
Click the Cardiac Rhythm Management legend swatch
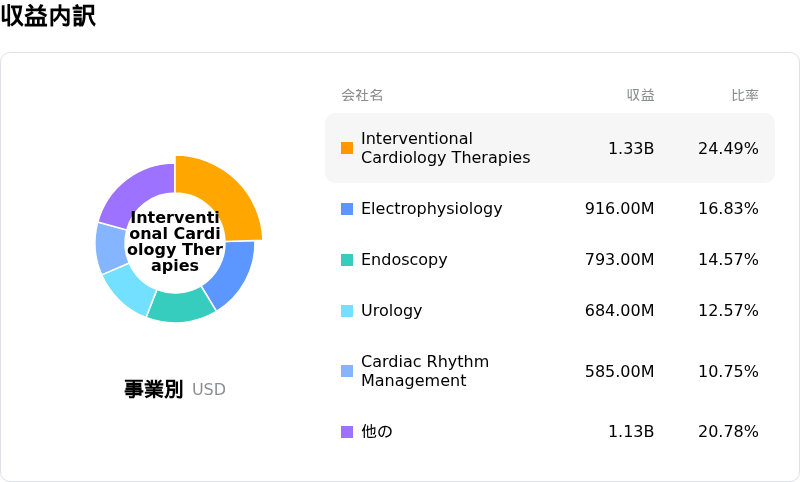[x=347, y=371]
